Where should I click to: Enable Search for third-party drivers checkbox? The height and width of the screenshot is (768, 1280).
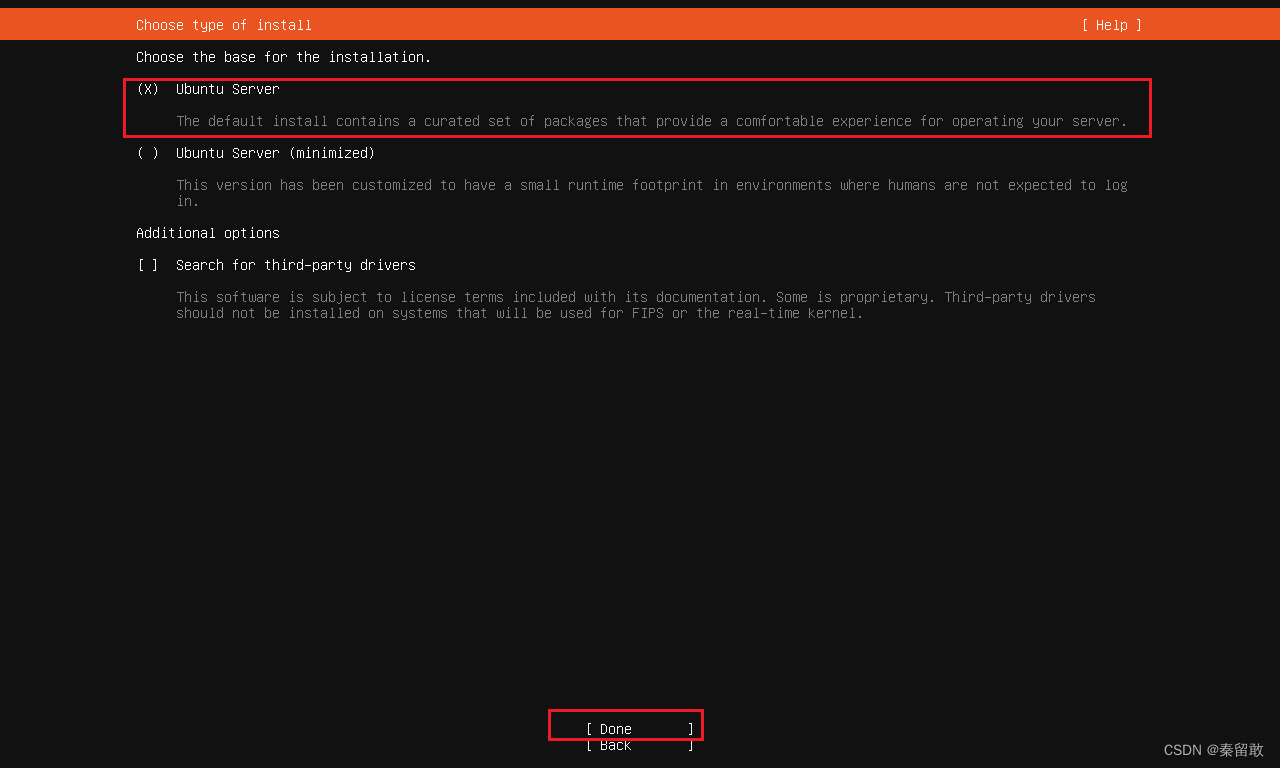tap(276, 265)
